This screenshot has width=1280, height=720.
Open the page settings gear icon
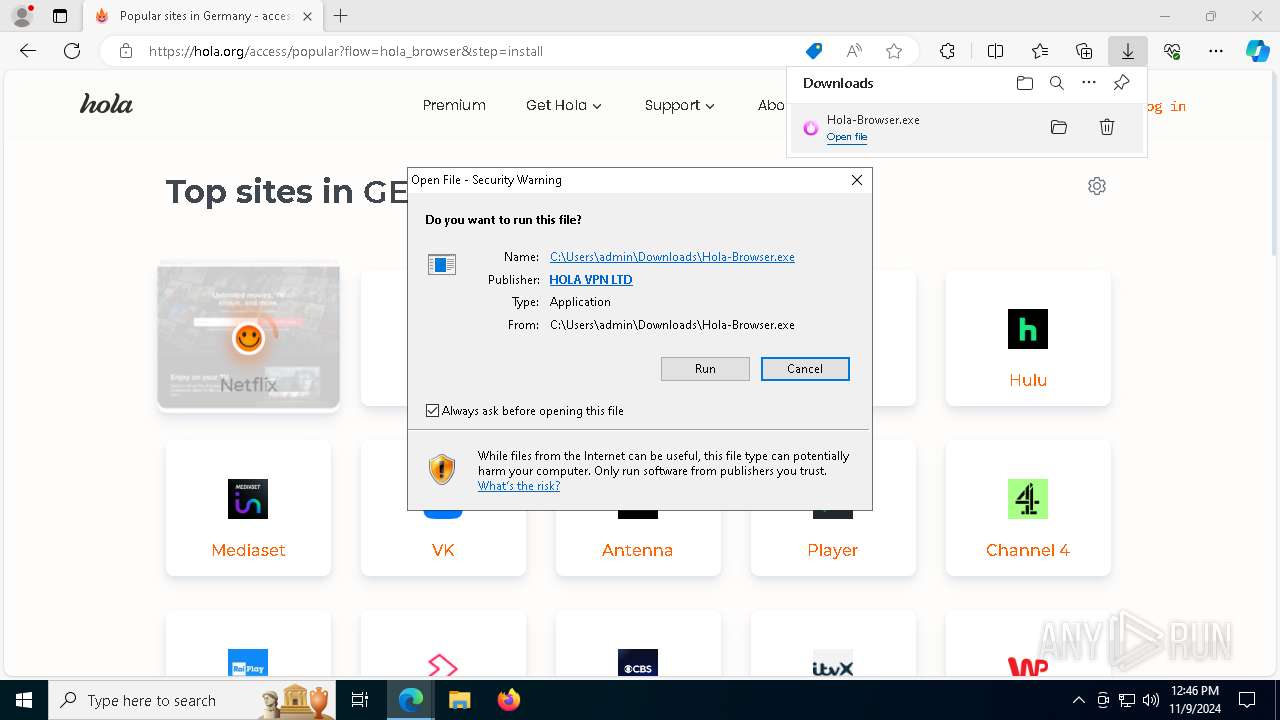coord(1097,186)
